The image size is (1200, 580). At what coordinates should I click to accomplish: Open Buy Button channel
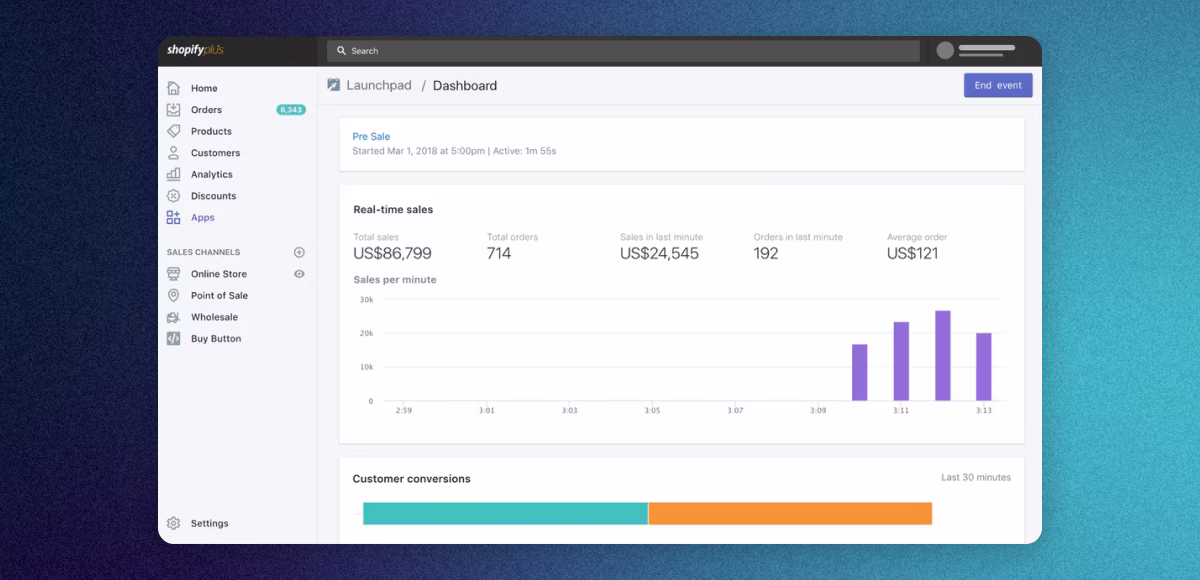click(216, 339)
